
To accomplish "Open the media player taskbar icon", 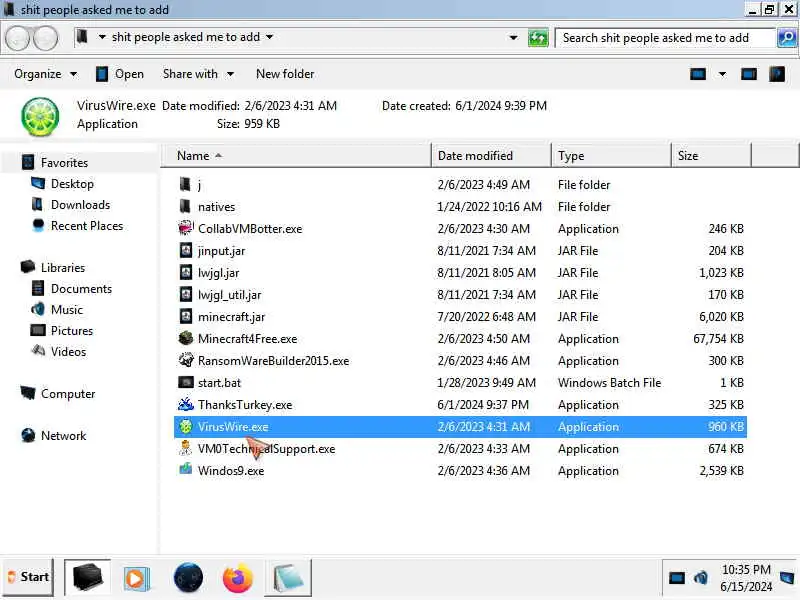I will point(136,579).
